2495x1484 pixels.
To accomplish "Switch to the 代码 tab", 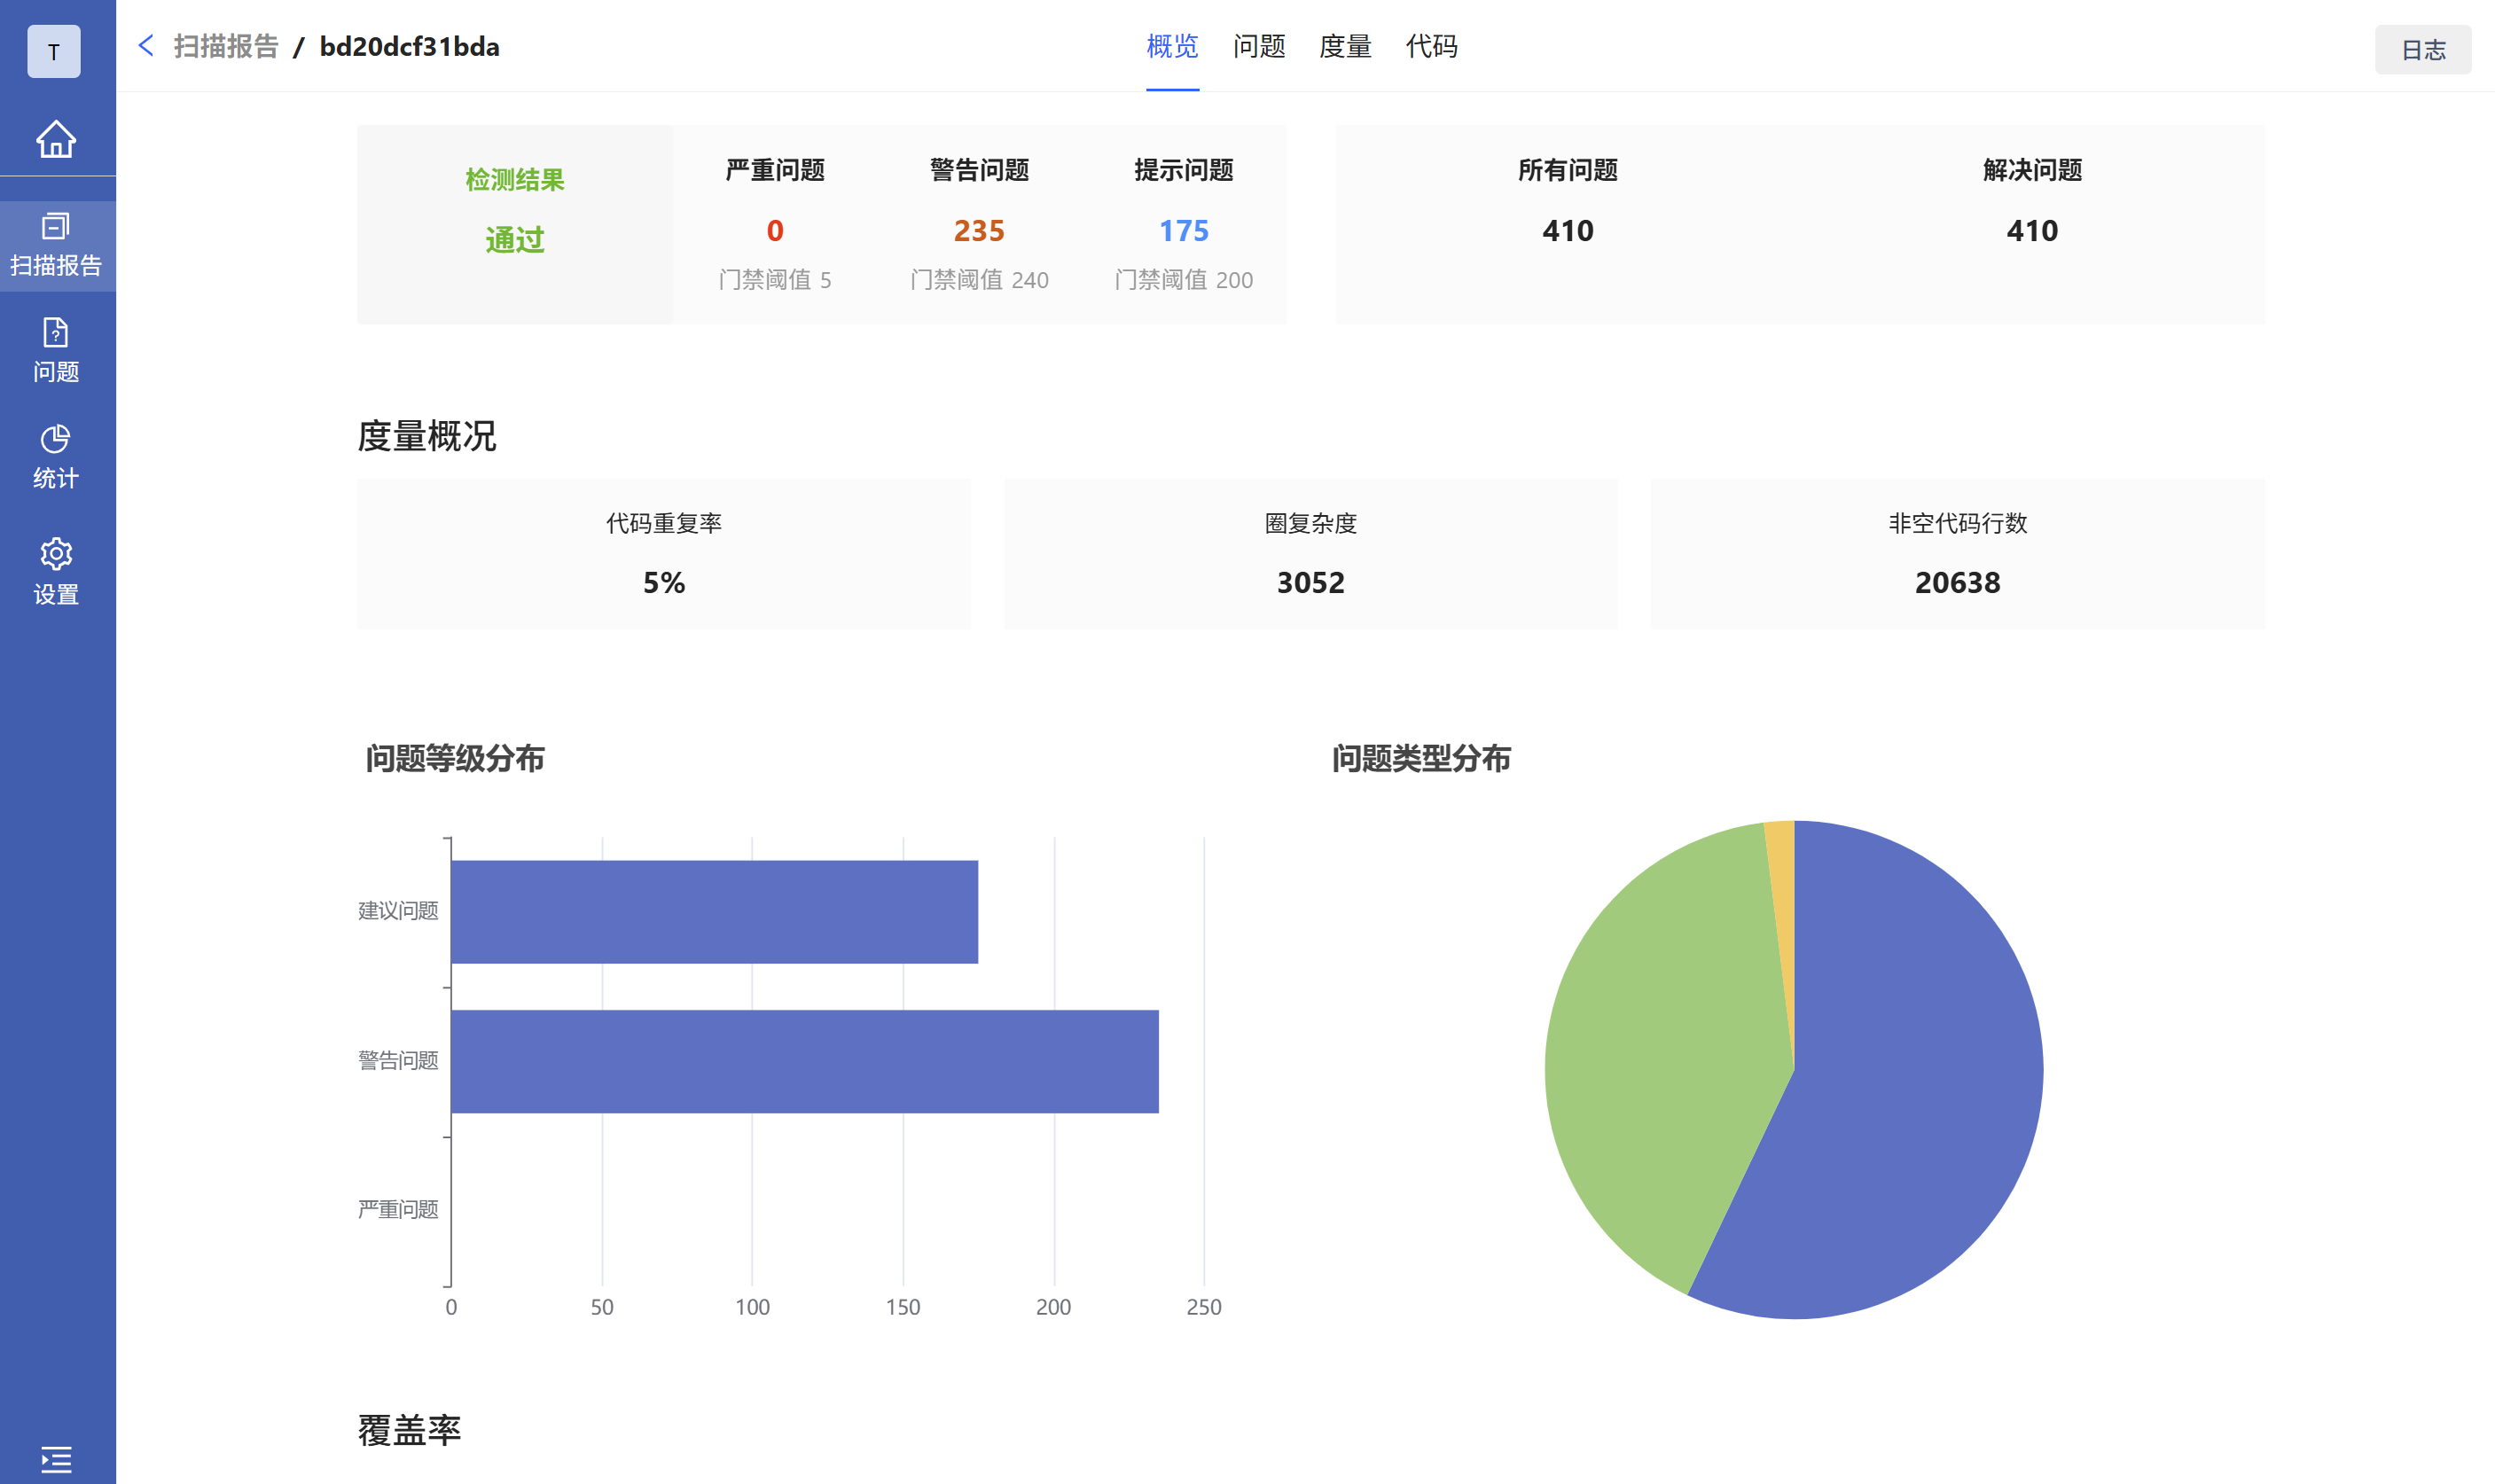I will (x=1431, y=46).
